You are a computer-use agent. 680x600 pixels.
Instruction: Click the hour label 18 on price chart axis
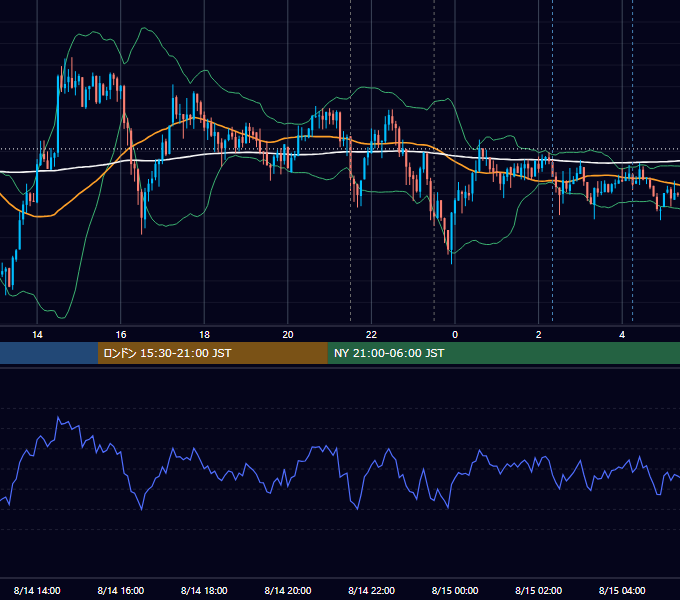click(x=204, y=335)
